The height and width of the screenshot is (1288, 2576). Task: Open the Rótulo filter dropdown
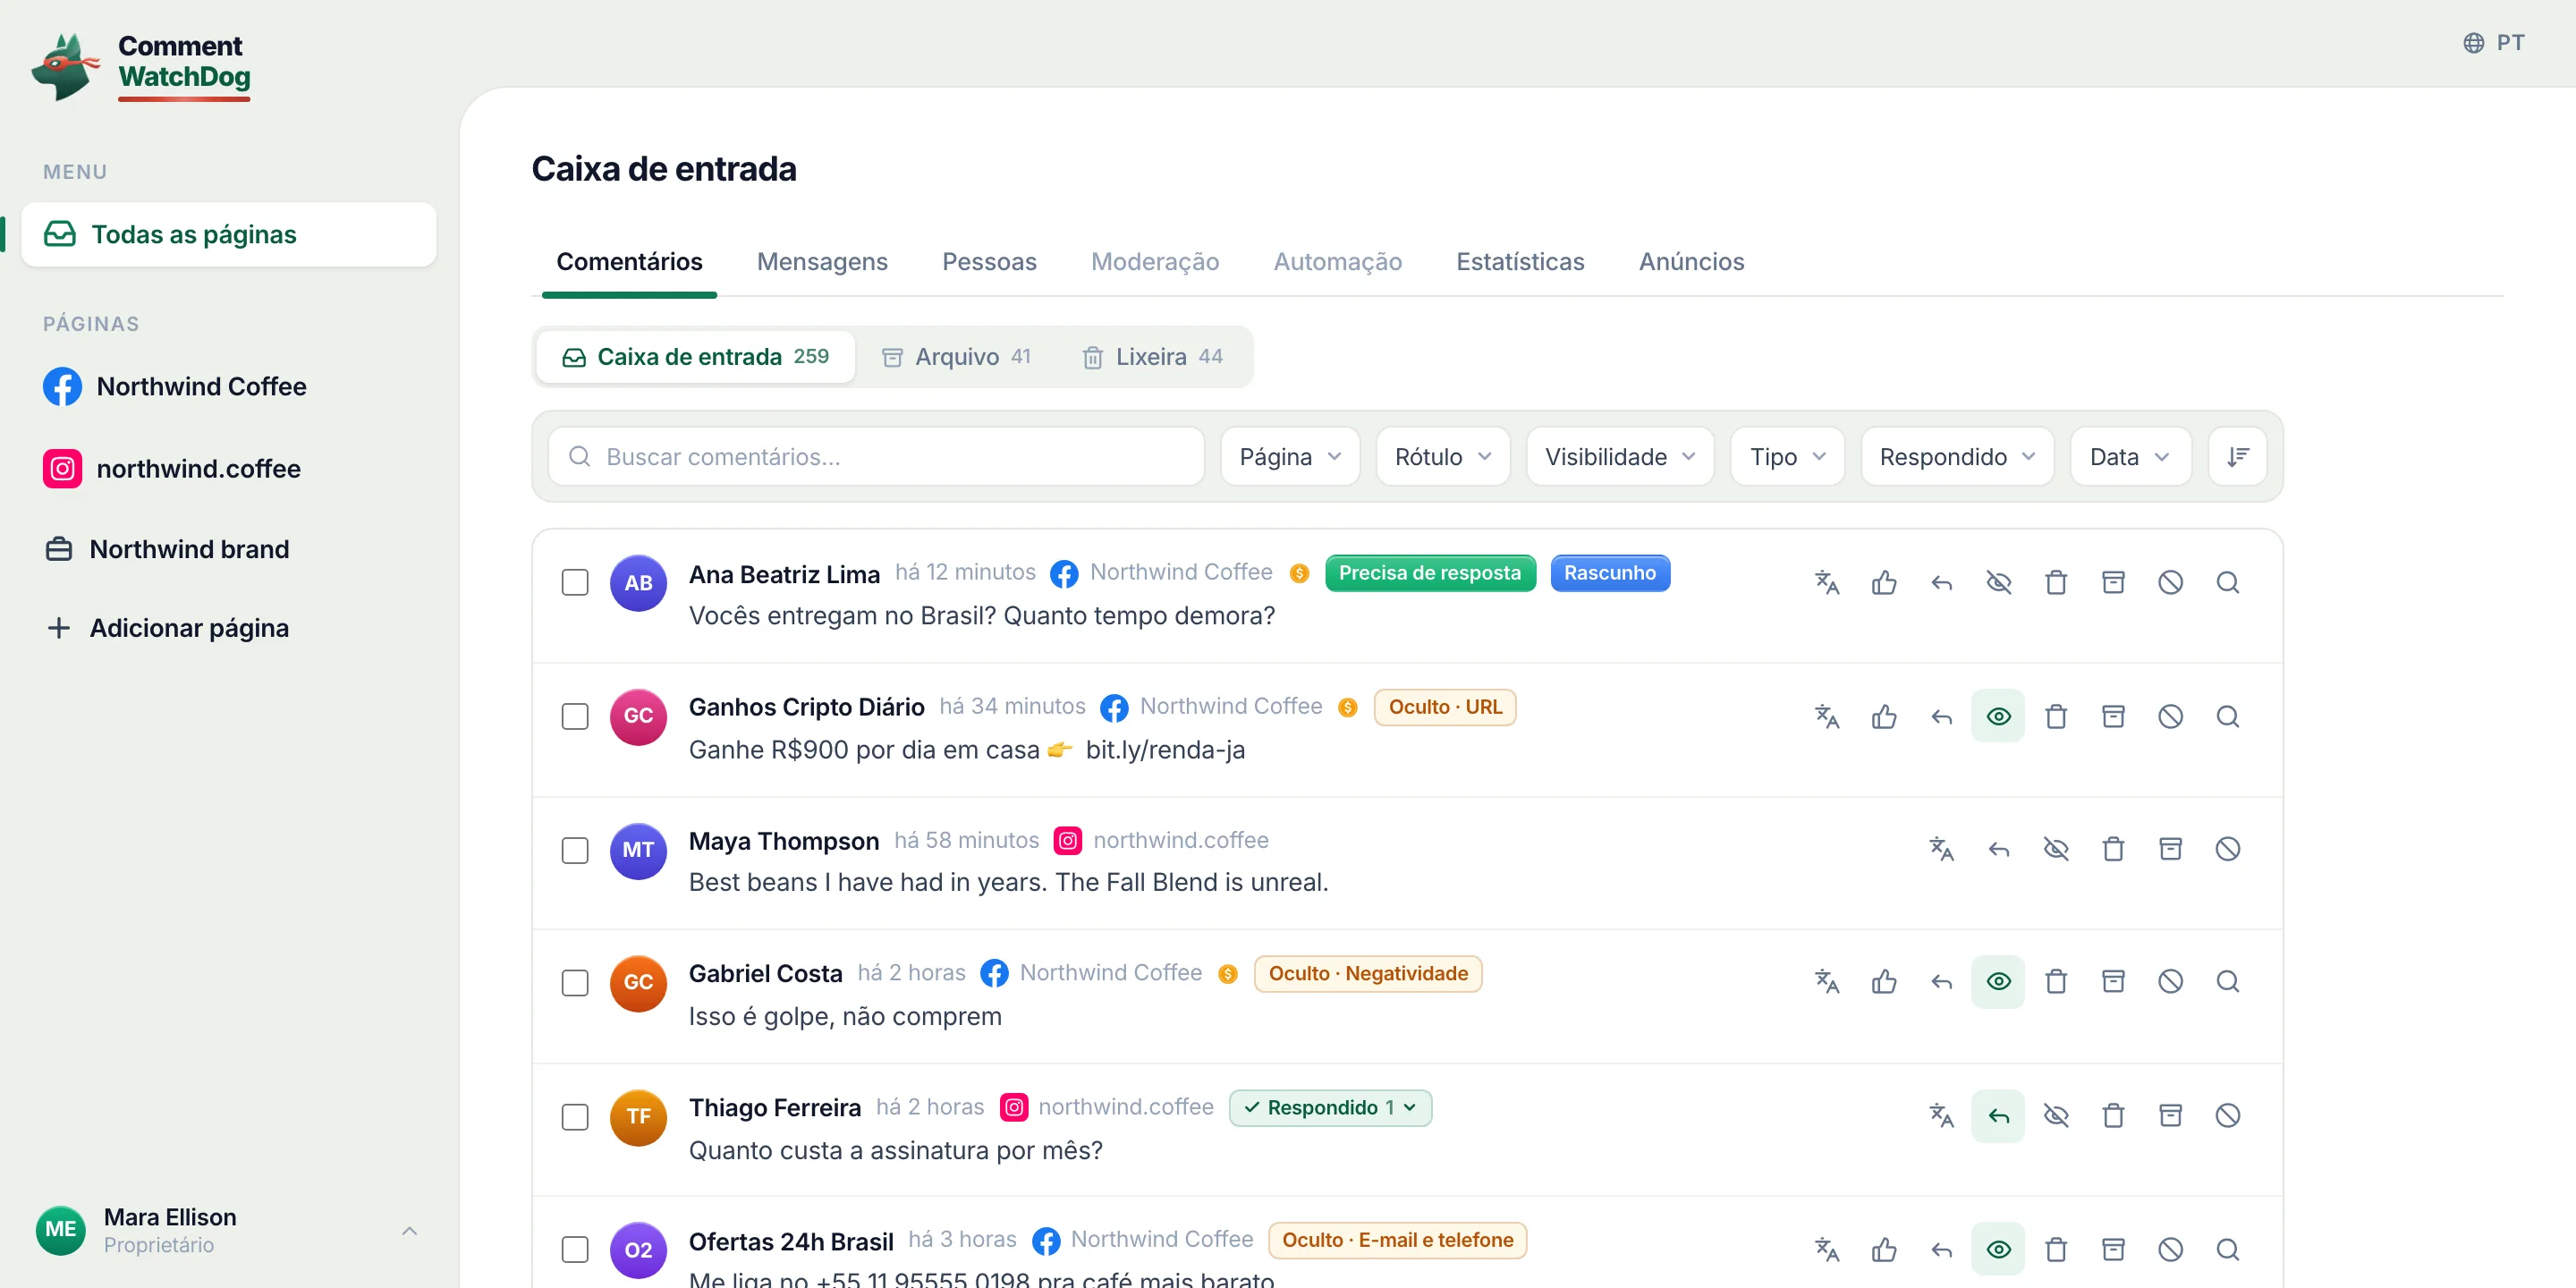[x=1443, y=457]
